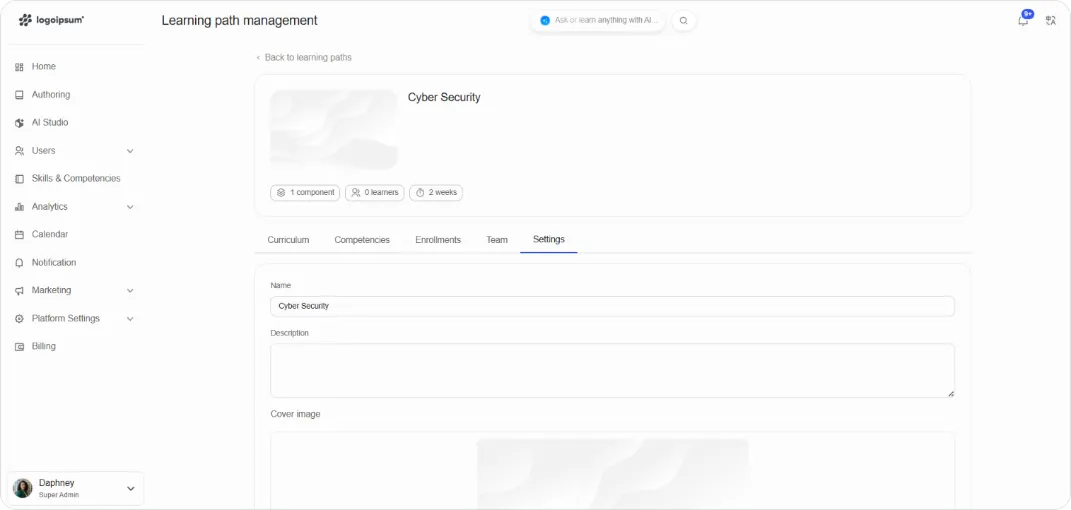Image resolution: width=1071 pixels, height=510 pixels.
Task: Click the search magnifier button
Action: click(684, 20)
